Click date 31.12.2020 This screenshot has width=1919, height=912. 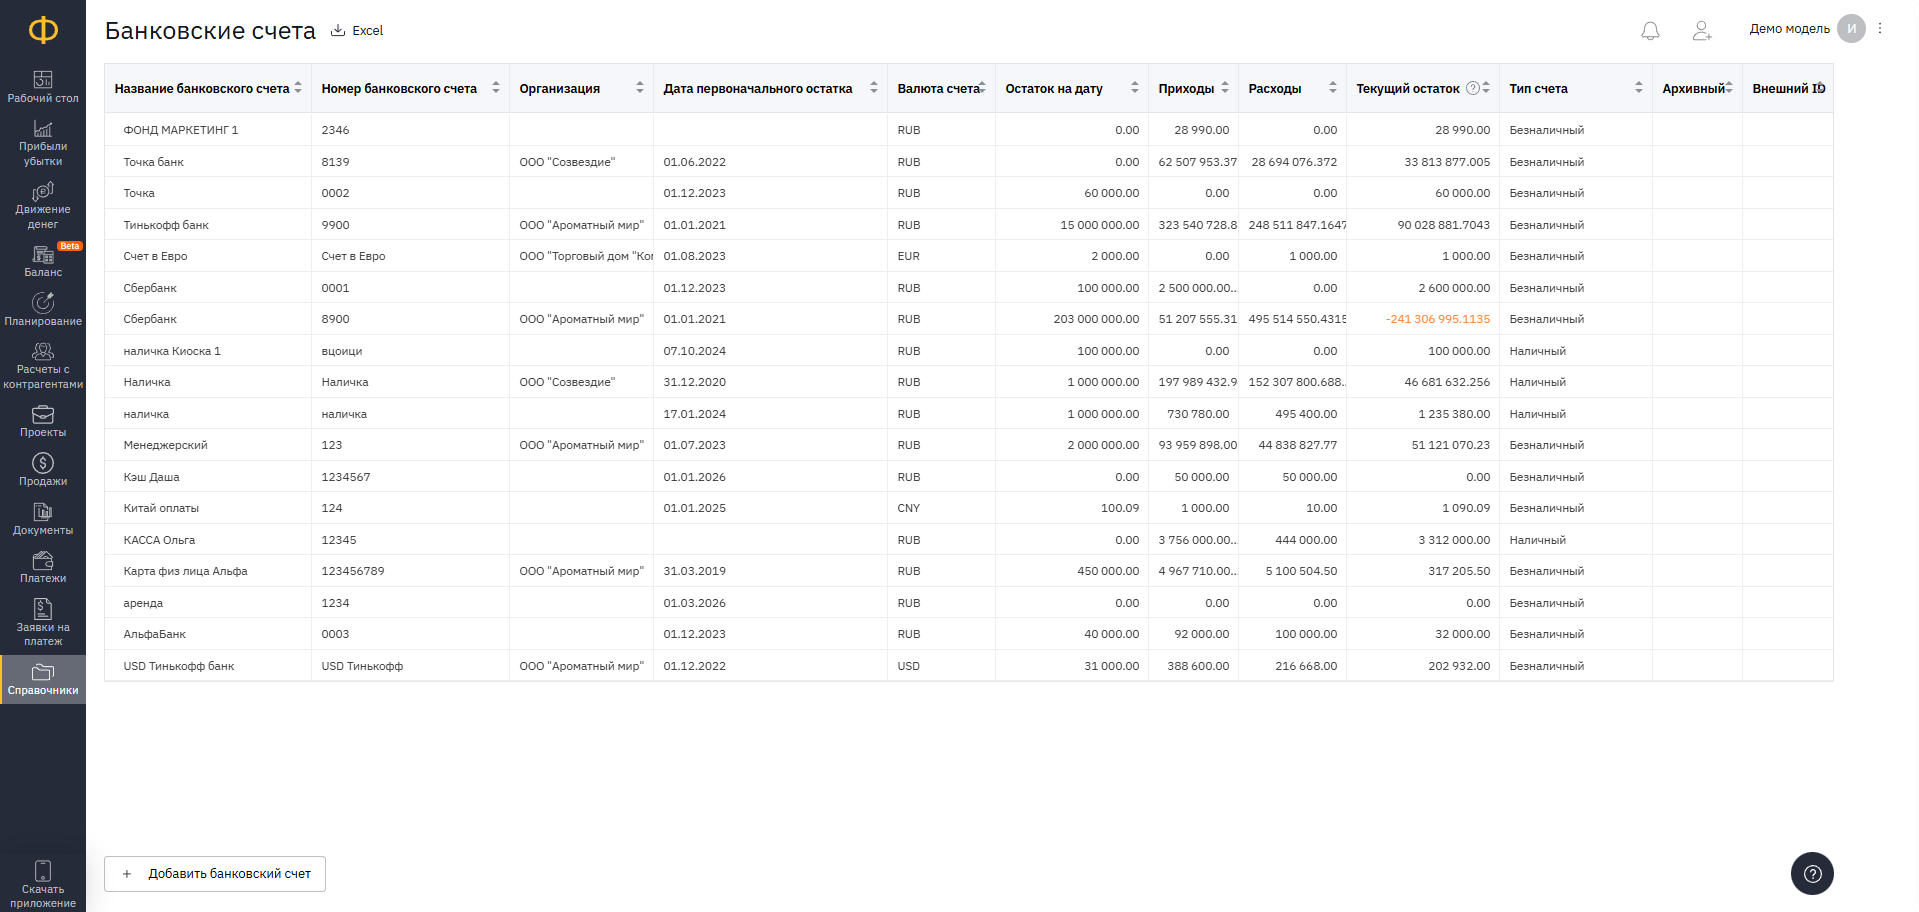[x=695, y=382]
